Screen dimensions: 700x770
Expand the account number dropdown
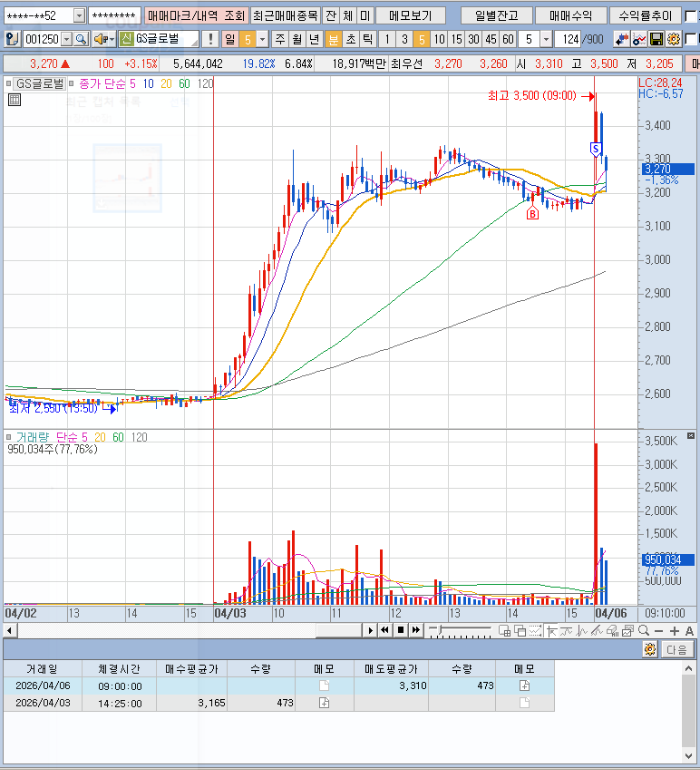(79, 16)
